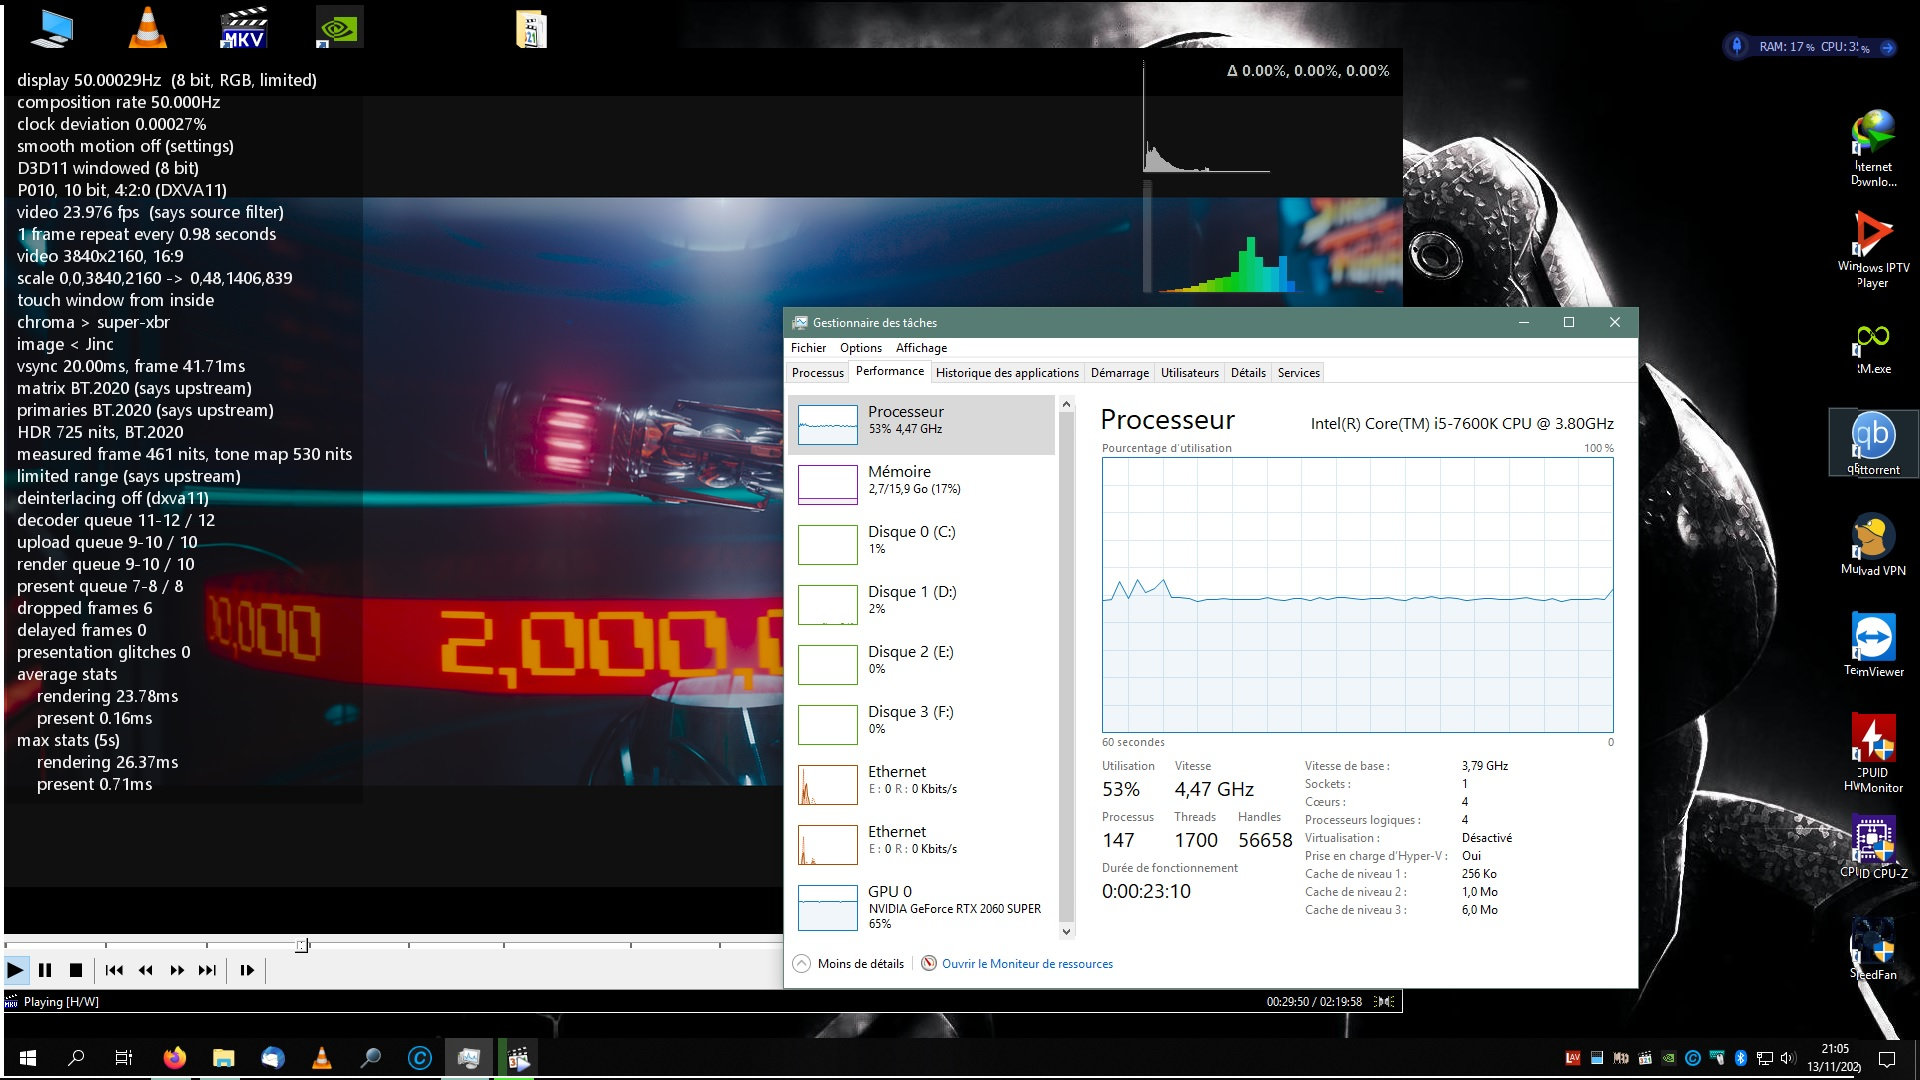Launch Windows IPTV Player from desktop
The height and width of the screenshot is (1080, 1920).
coord(1873,249)
